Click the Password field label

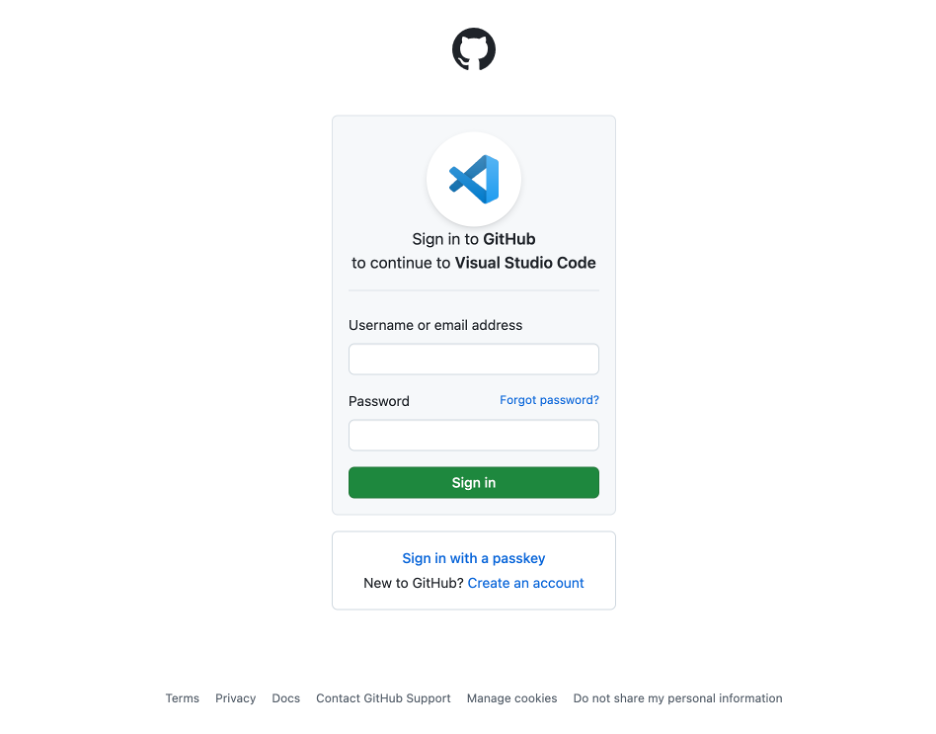pyautogui.click(x=378, y=401)
